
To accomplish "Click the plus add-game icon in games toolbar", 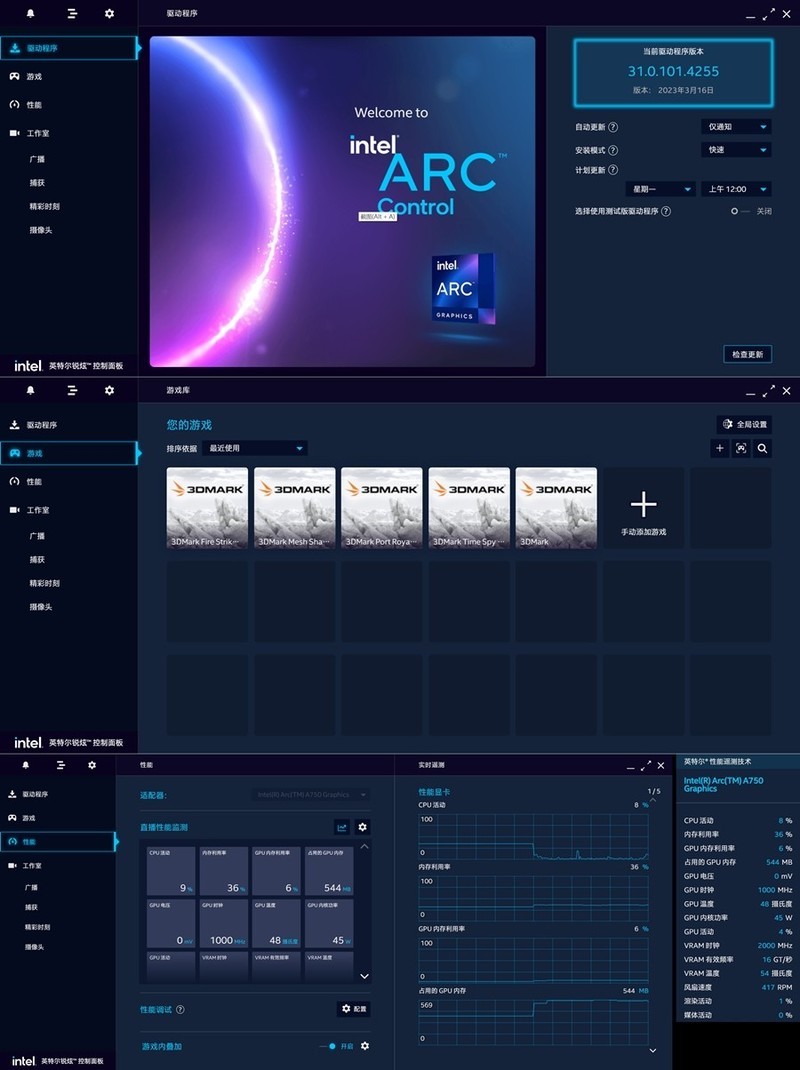I will pos(719,448).
